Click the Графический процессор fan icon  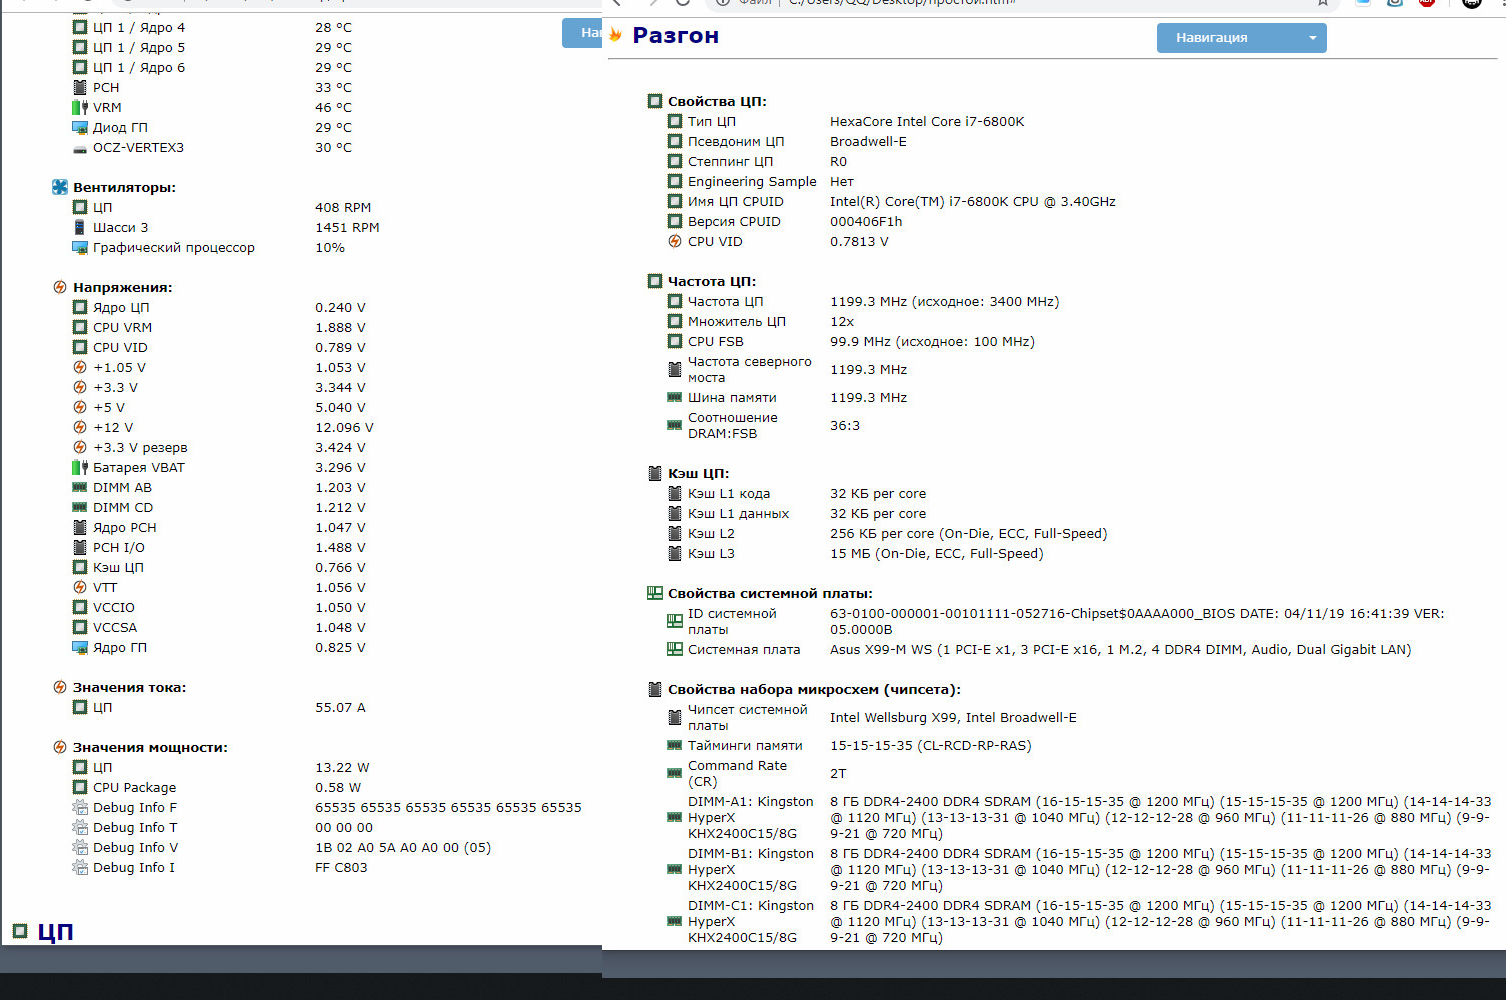pyautogui.click(x=80, y=247)
